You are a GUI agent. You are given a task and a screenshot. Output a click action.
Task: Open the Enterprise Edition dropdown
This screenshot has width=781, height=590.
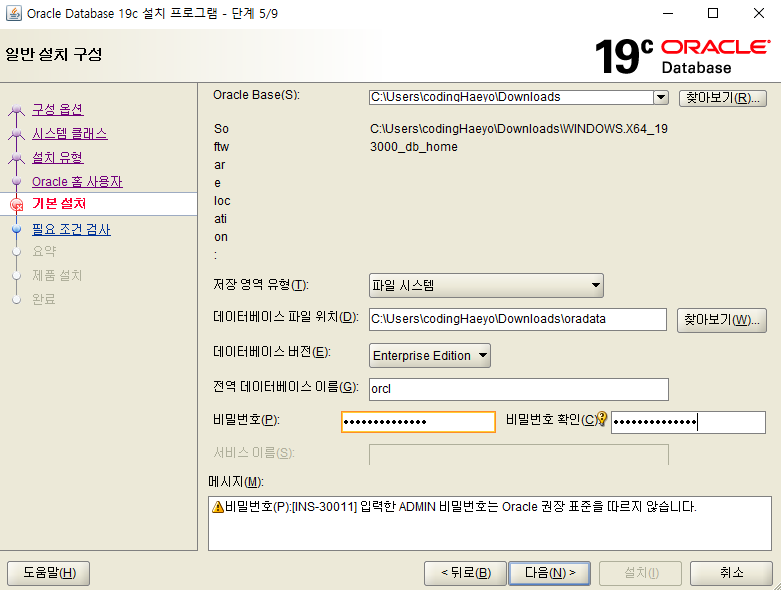[x=429, y=355]
